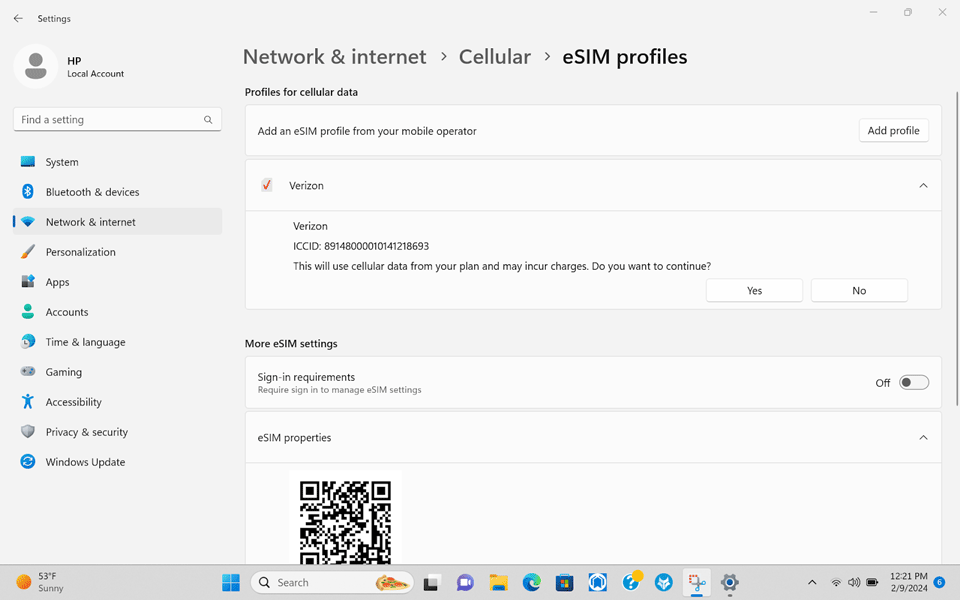960x600 pixels.
Task: Open Accounts settings
Action: pyautogui.click(x=67, y=311)
